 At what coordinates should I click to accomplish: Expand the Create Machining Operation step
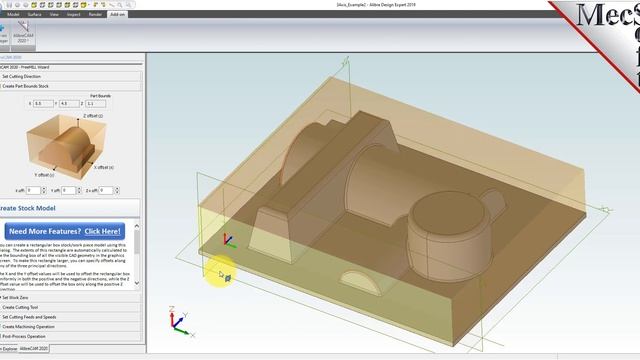(x=71, y=327)
